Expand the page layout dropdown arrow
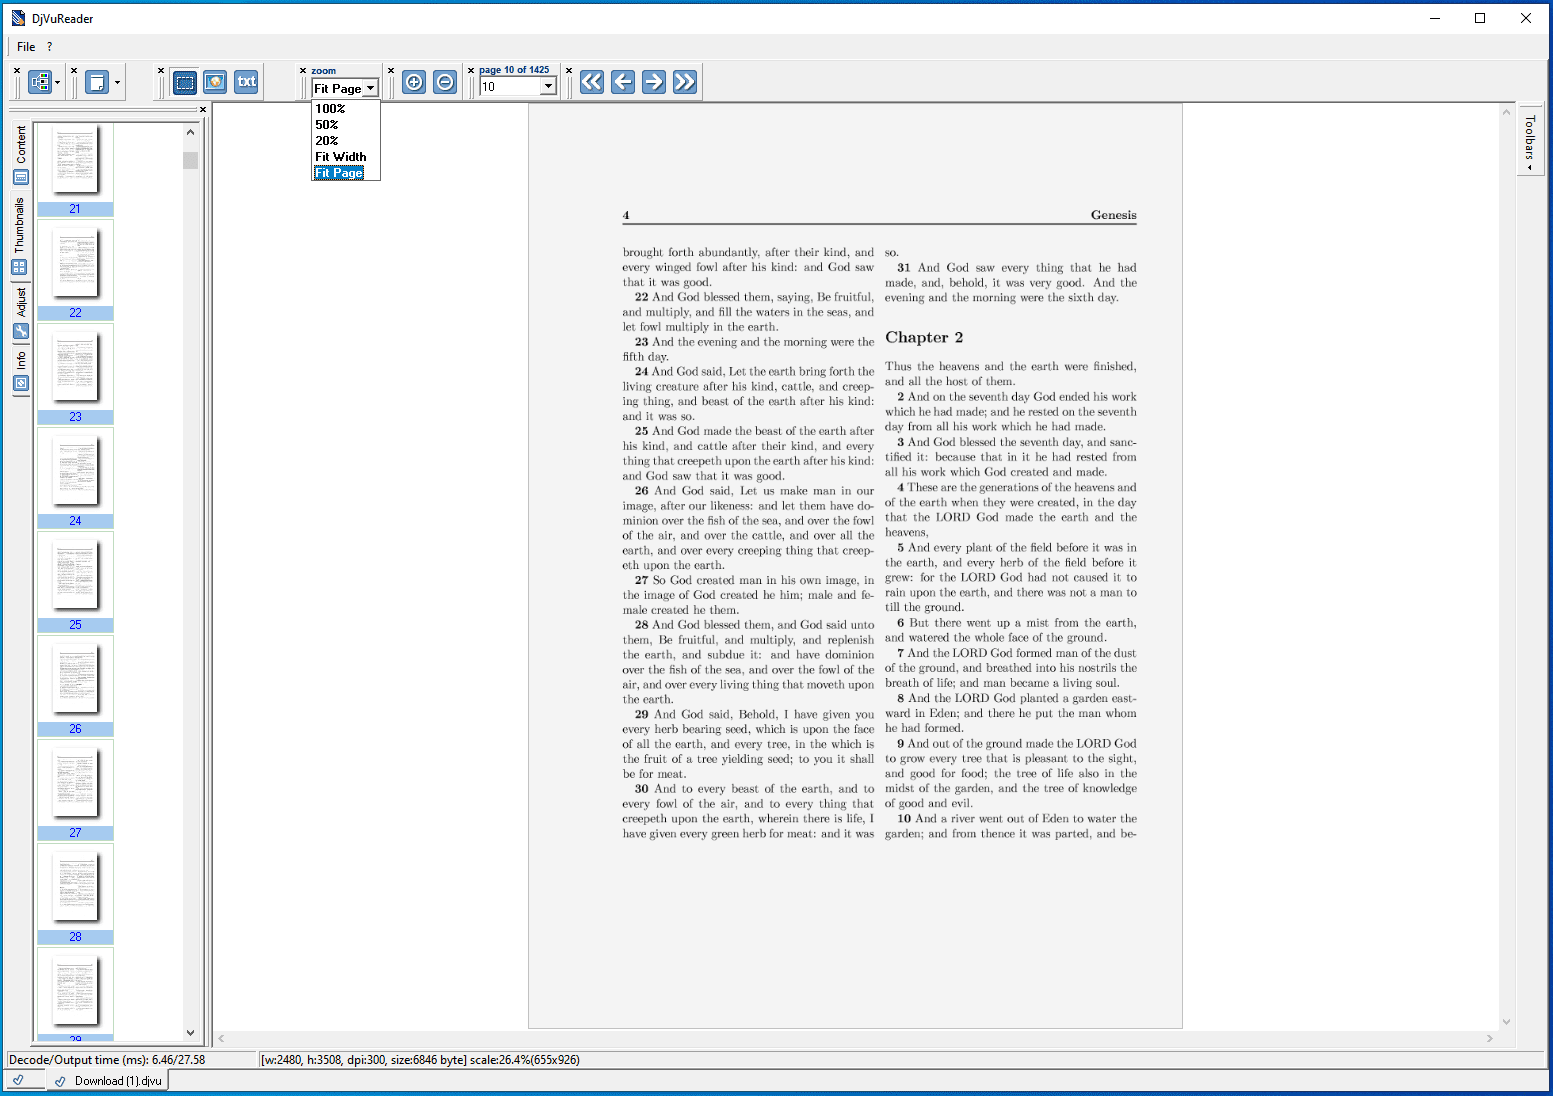 [118, 83]
